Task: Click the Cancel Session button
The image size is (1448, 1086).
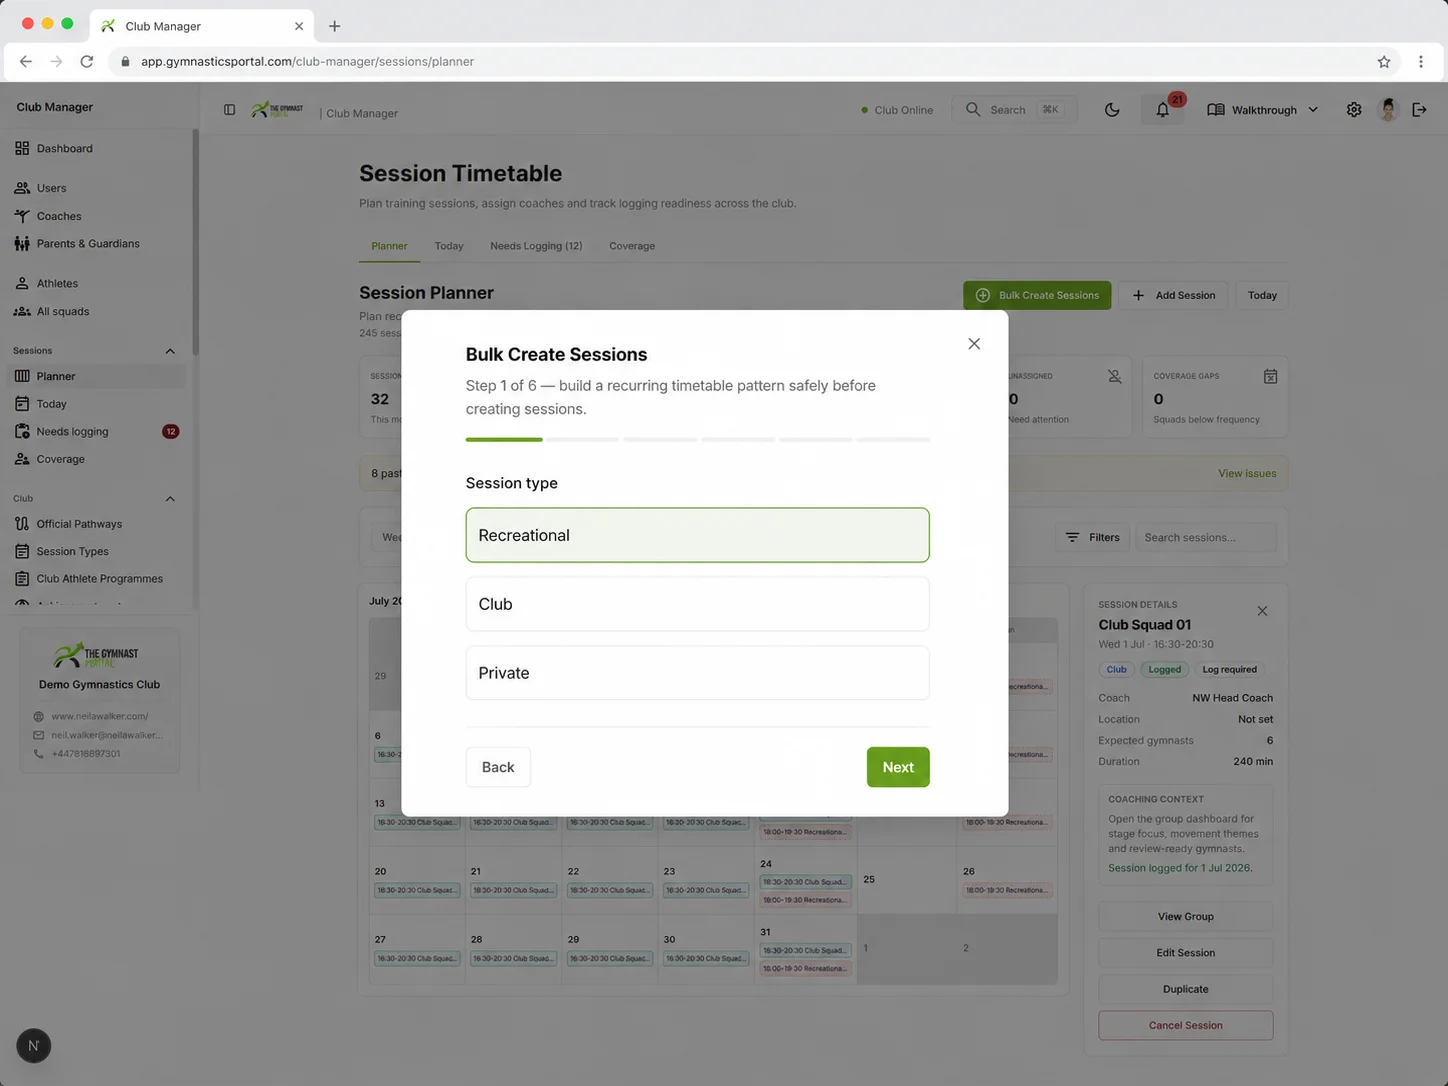Action: 1185,1026
